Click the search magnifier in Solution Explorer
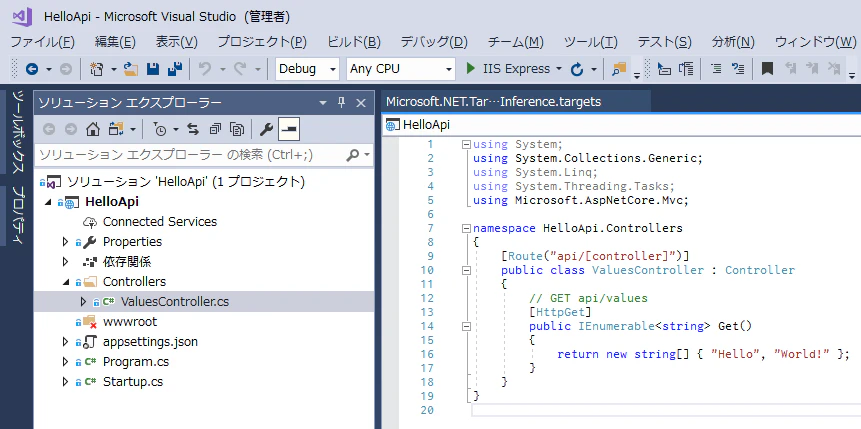861x429 pixels. point(353,155)
